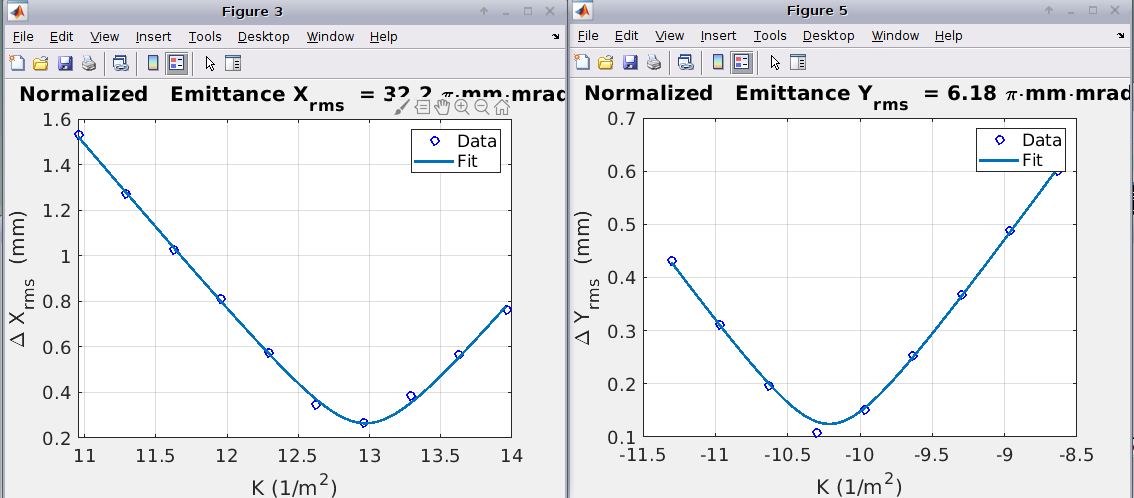Screen dimensions: 1134x498
Task: Select the pan hand tool above Figure 3 axes
Action: [x=442, y=107]
